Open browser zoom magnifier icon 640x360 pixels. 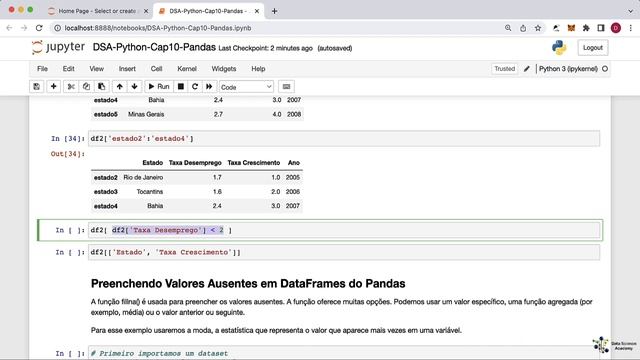(x=508, y=28)
